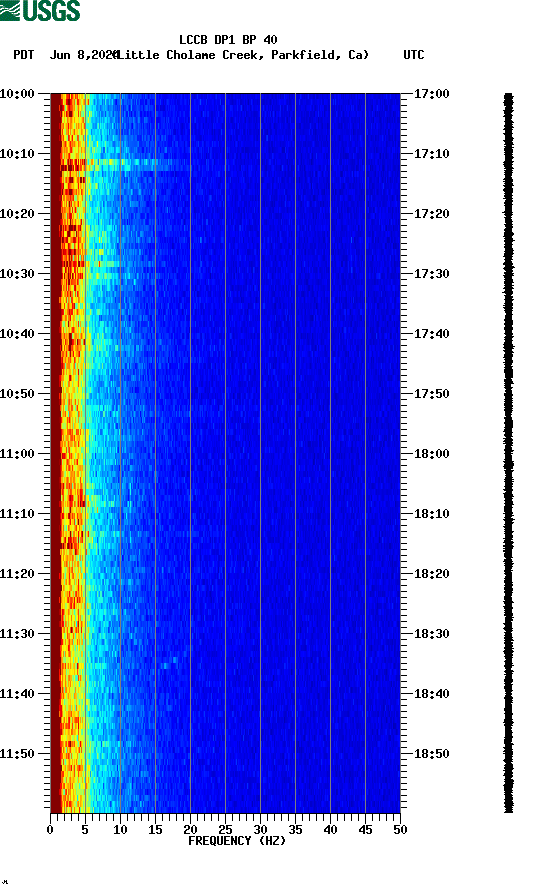Click the '10:00' PDT time label
This screenshot has height=893, width=552.
(17, 93)
